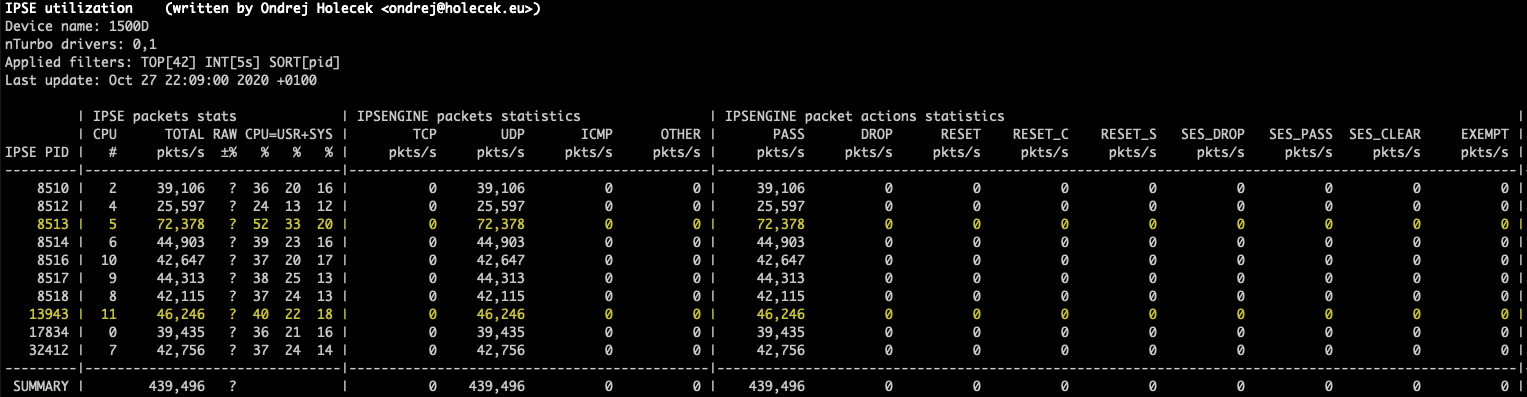Click total value 25,597 in the IPSE packets stats section
This screenshot has width=1527, height=397.
click(x=181, y=207)
